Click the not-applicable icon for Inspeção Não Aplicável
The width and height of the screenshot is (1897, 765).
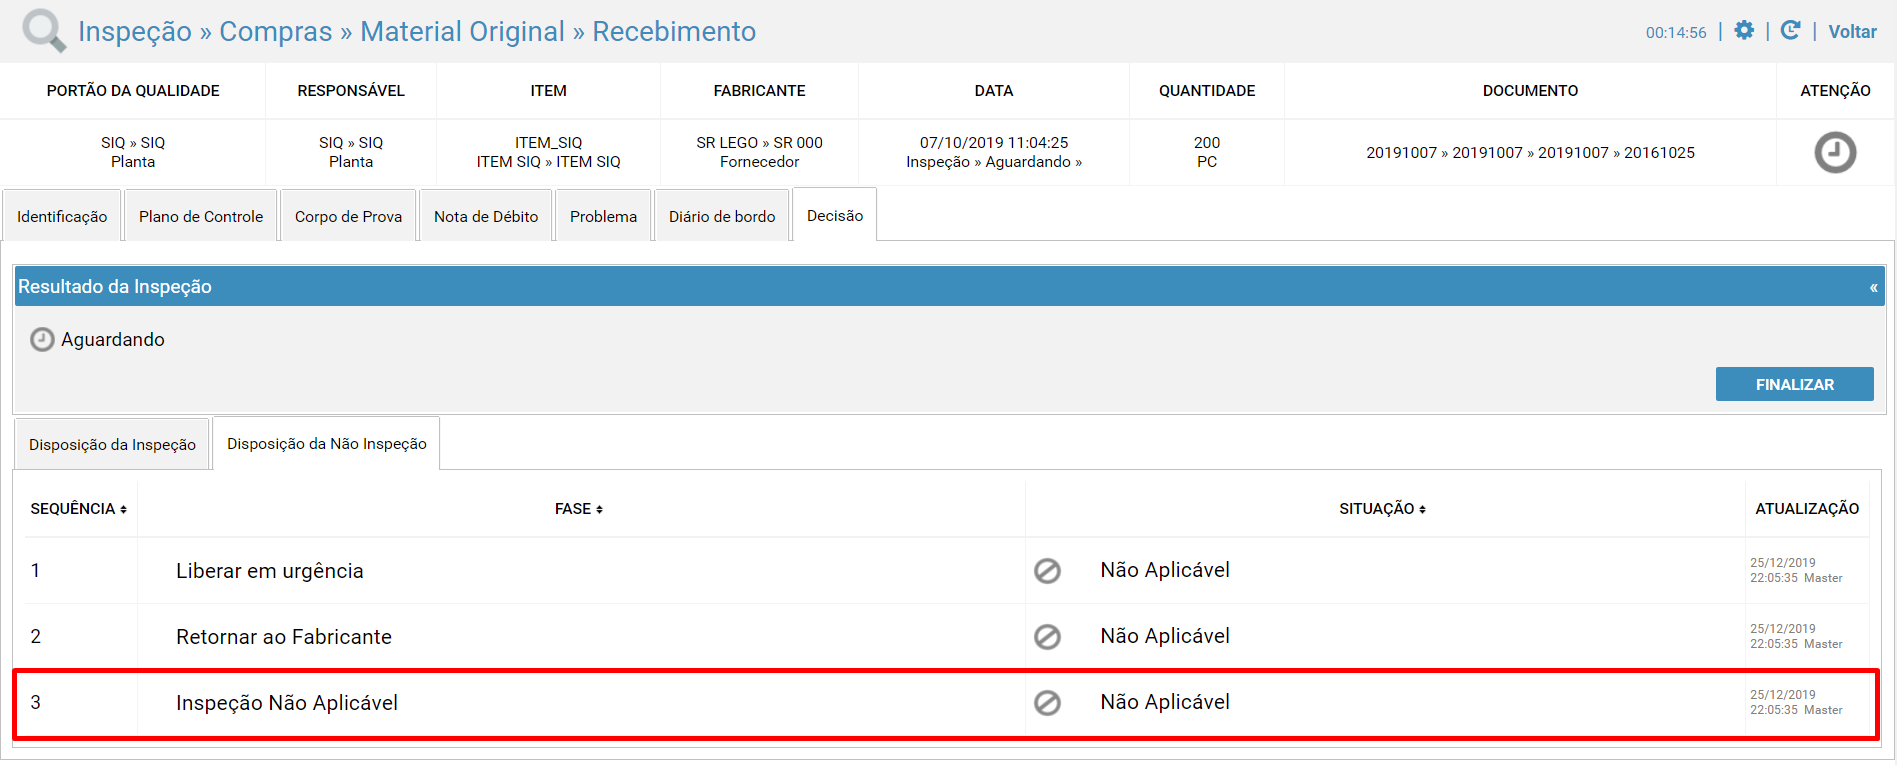[1047, 703]
